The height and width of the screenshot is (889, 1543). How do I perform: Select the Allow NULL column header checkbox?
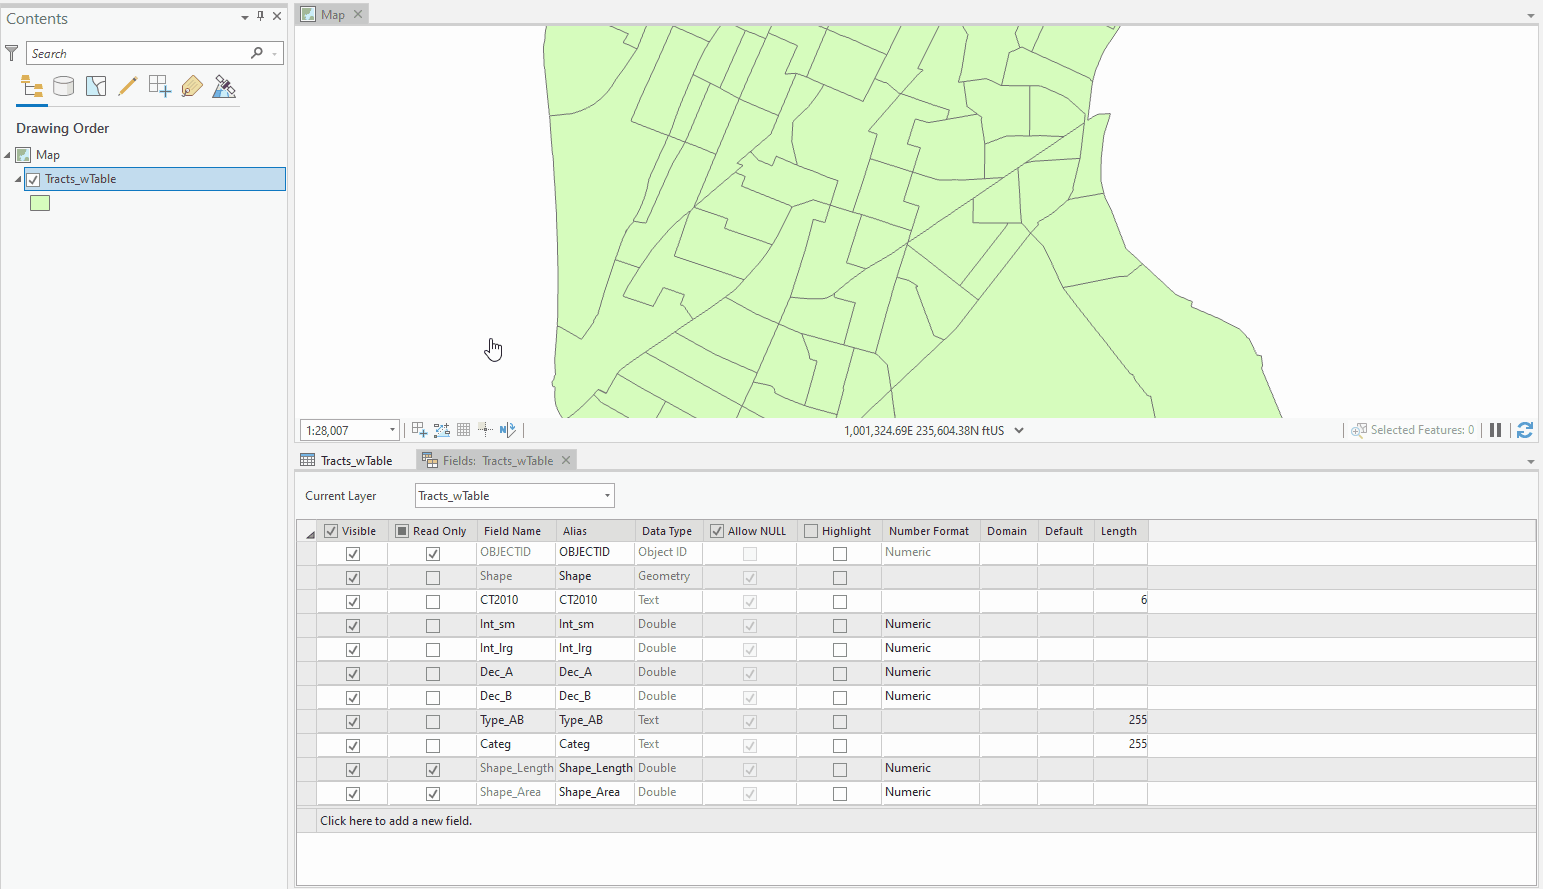click(716, 530)
